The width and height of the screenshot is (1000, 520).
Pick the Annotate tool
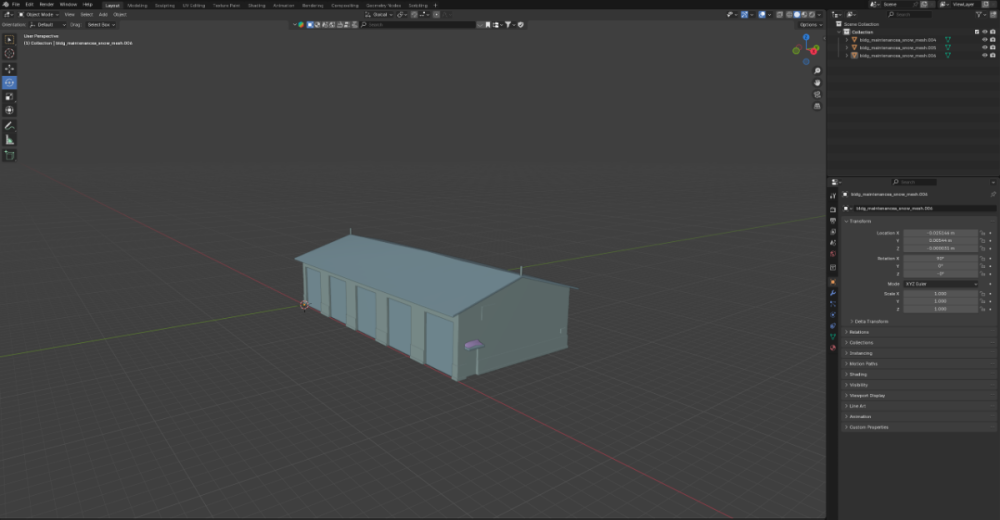tap(10, 126)
